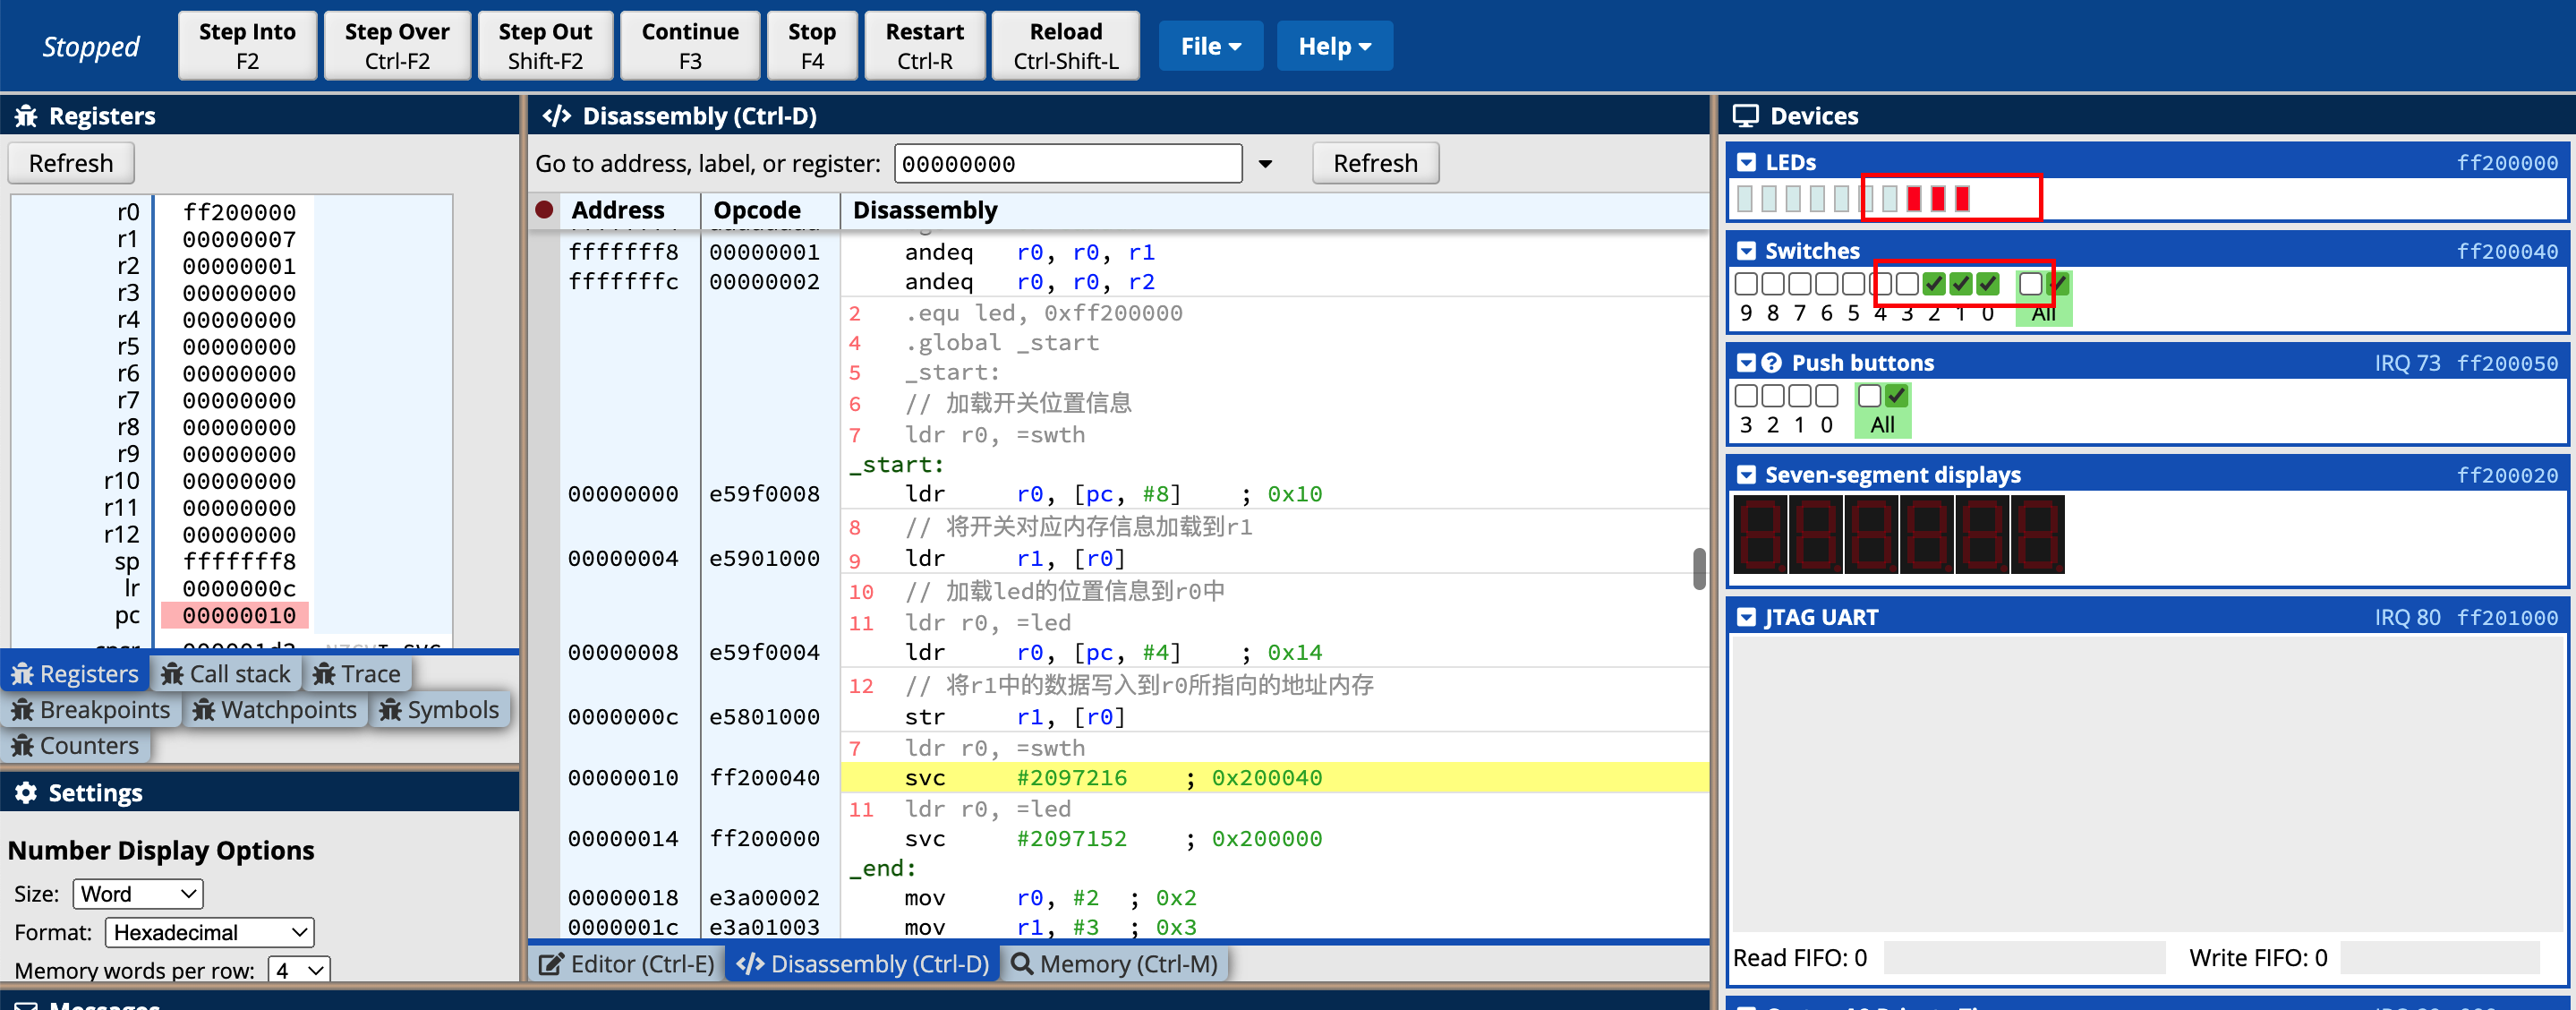Toggle push button 3 checkbox
This screenshot has height=1010, width=2576.
(1746, 396)
